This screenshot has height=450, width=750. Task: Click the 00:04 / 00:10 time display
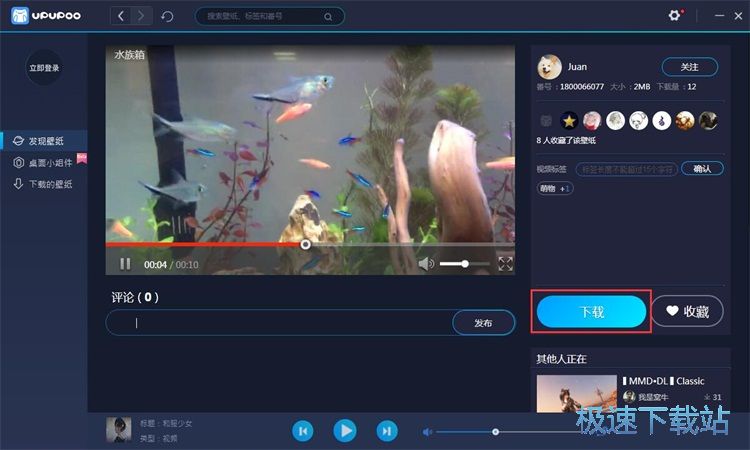pos(171,264)
